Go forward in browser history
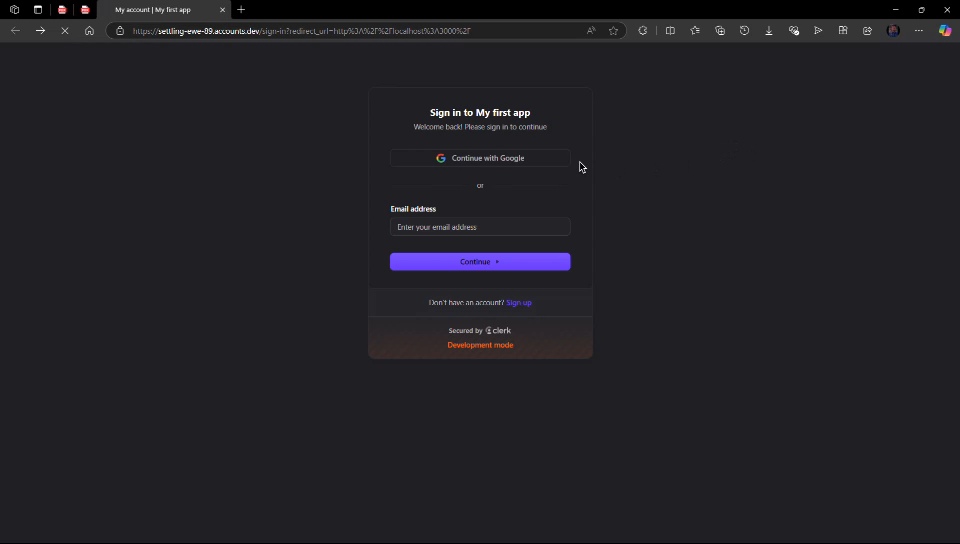Image resolution: width=960 pixels, height=544 pixels. point(40,31)
